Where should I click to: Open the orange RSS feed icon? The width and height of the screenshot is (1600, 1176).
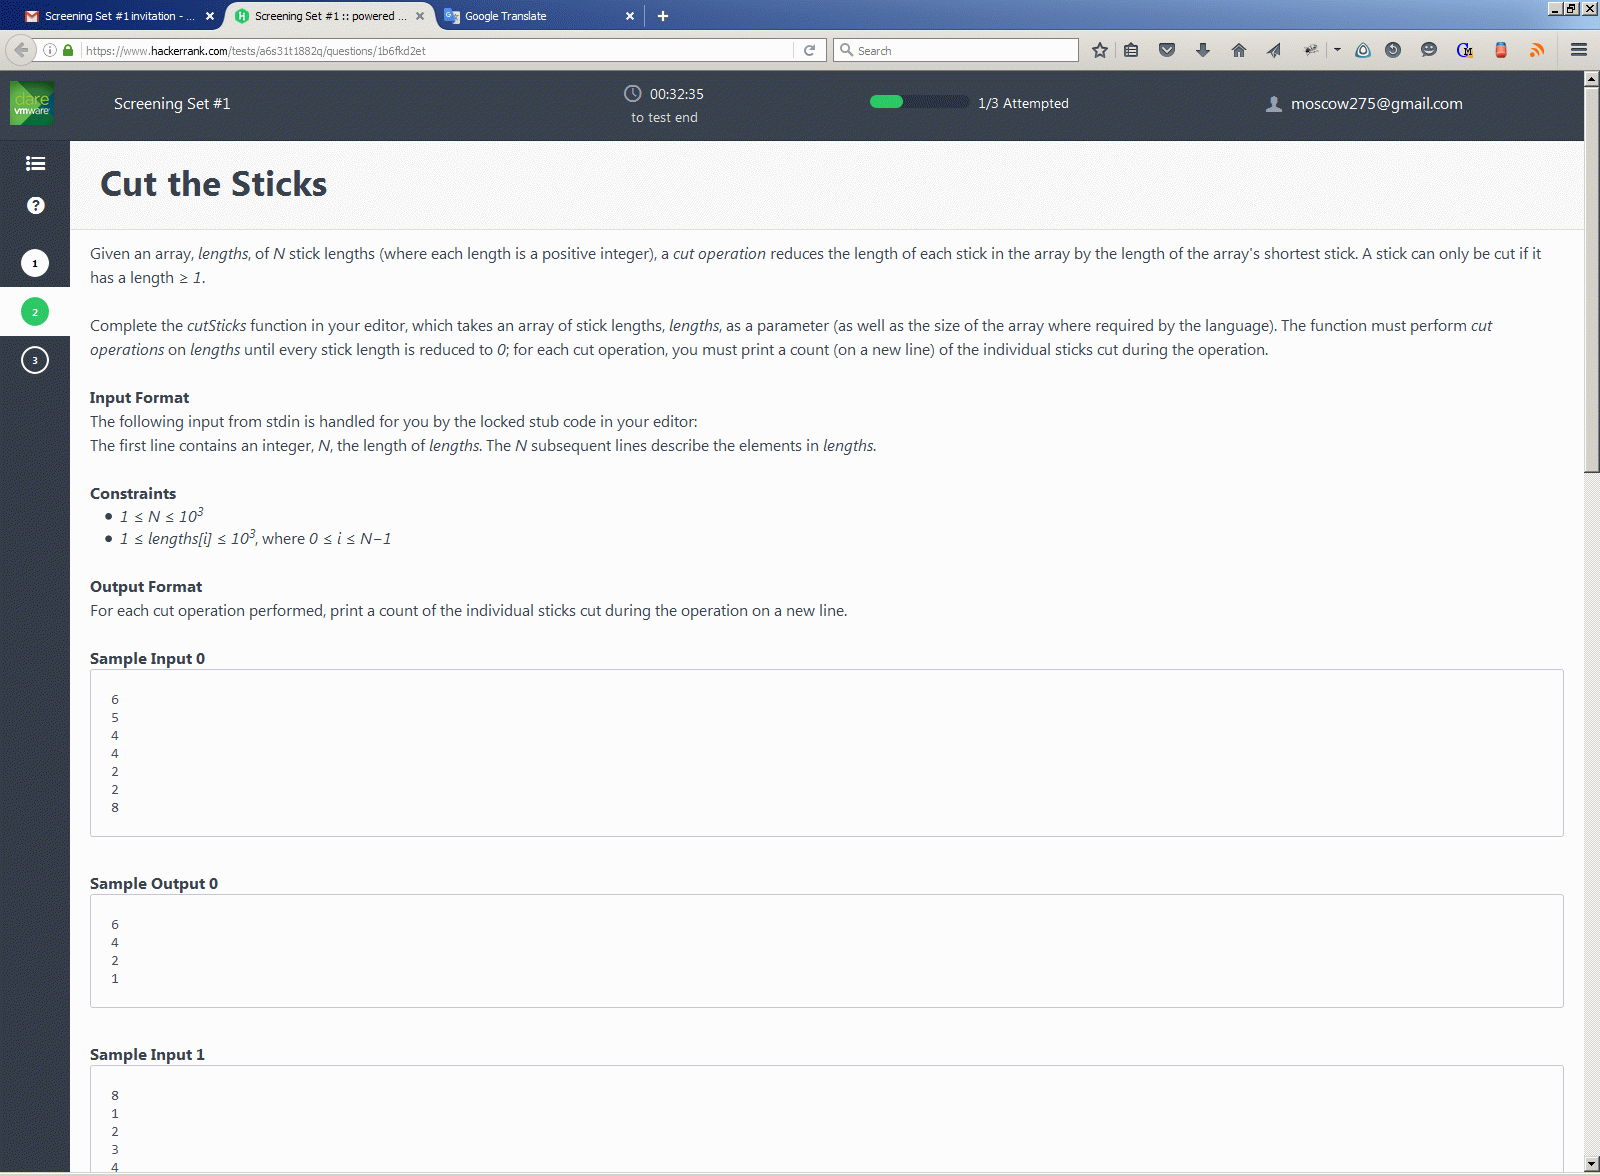click(x=1537, y=50)
